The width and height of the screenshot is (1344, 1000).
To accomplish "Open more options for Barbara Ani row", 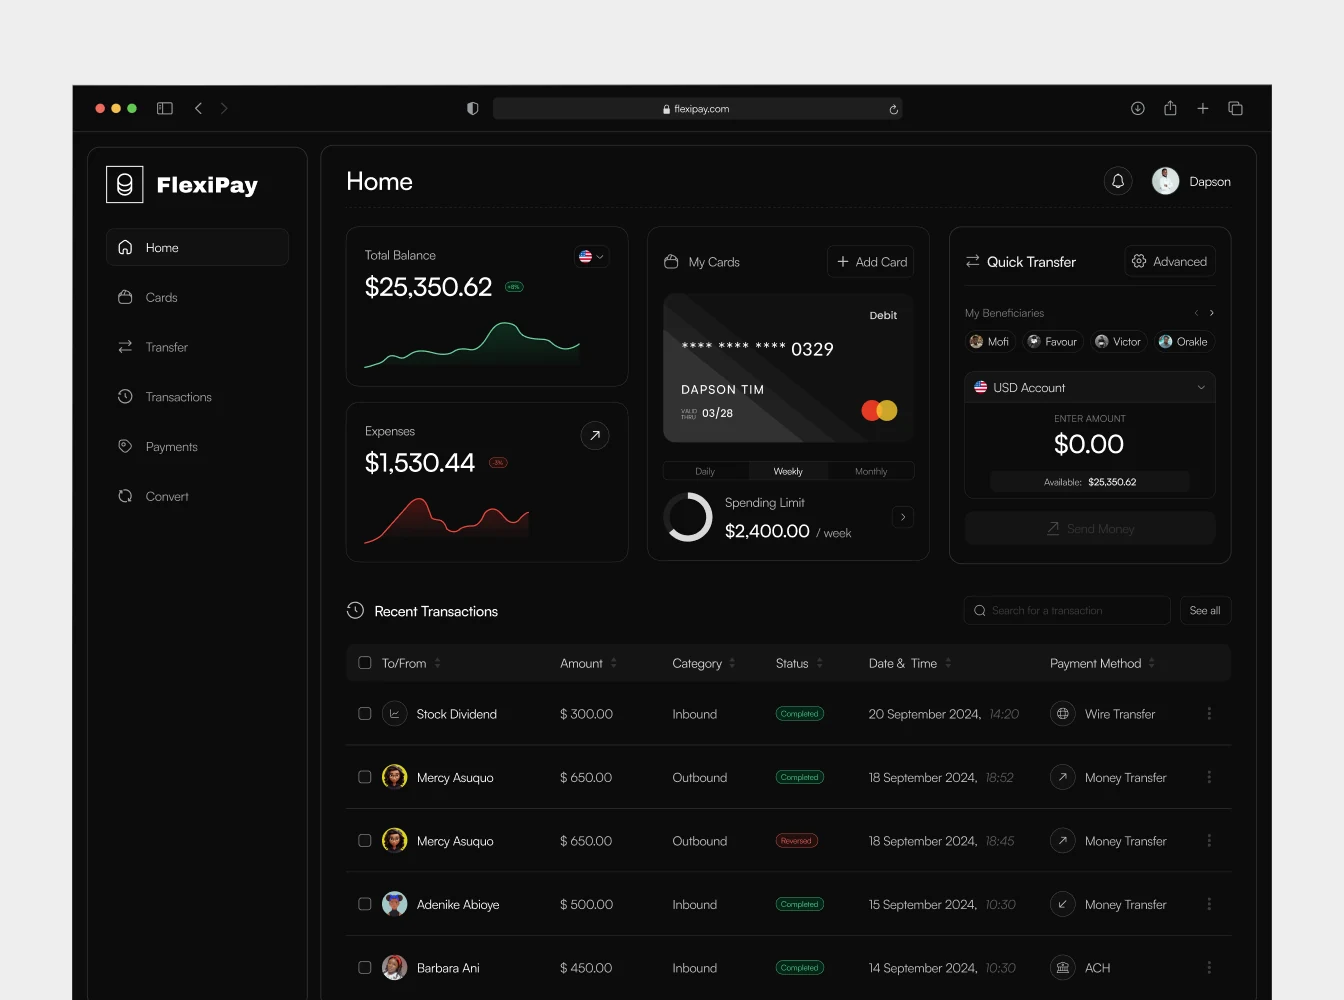I will click(1209, 968).
